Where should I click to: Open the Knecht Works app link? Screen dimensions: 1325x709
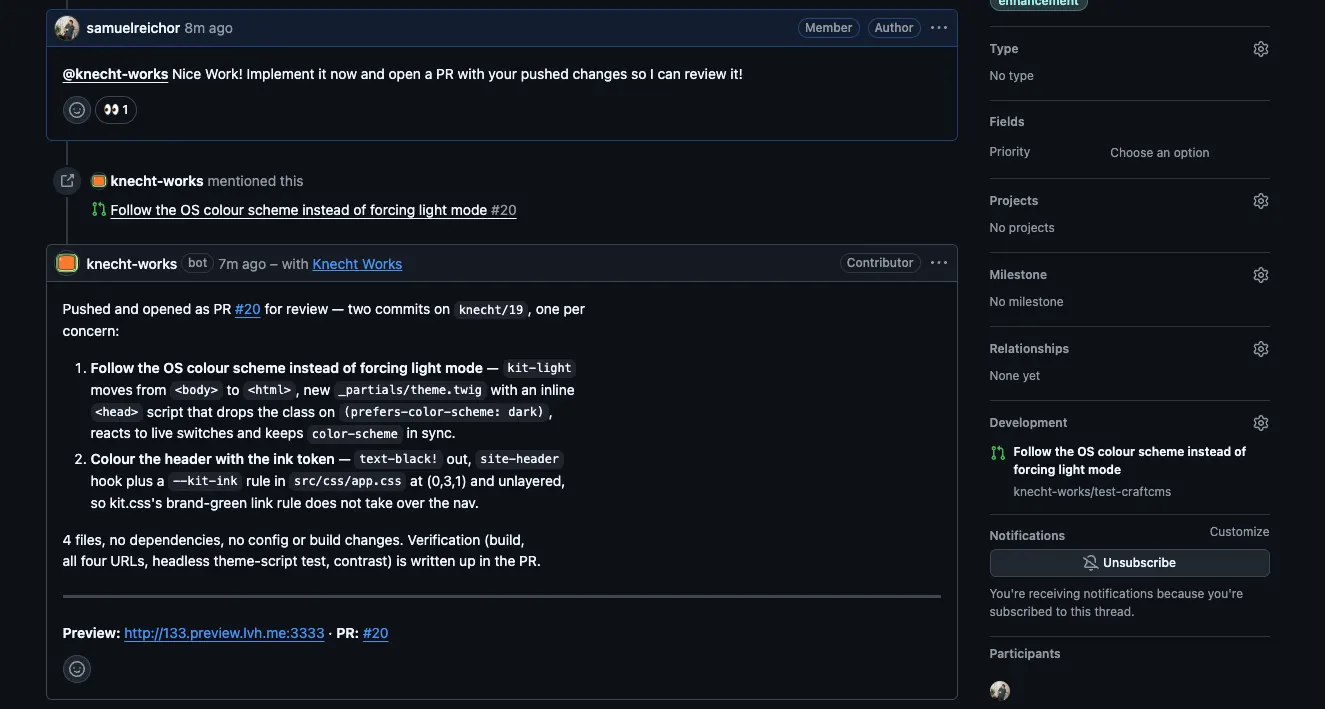(x=357, y=264)
